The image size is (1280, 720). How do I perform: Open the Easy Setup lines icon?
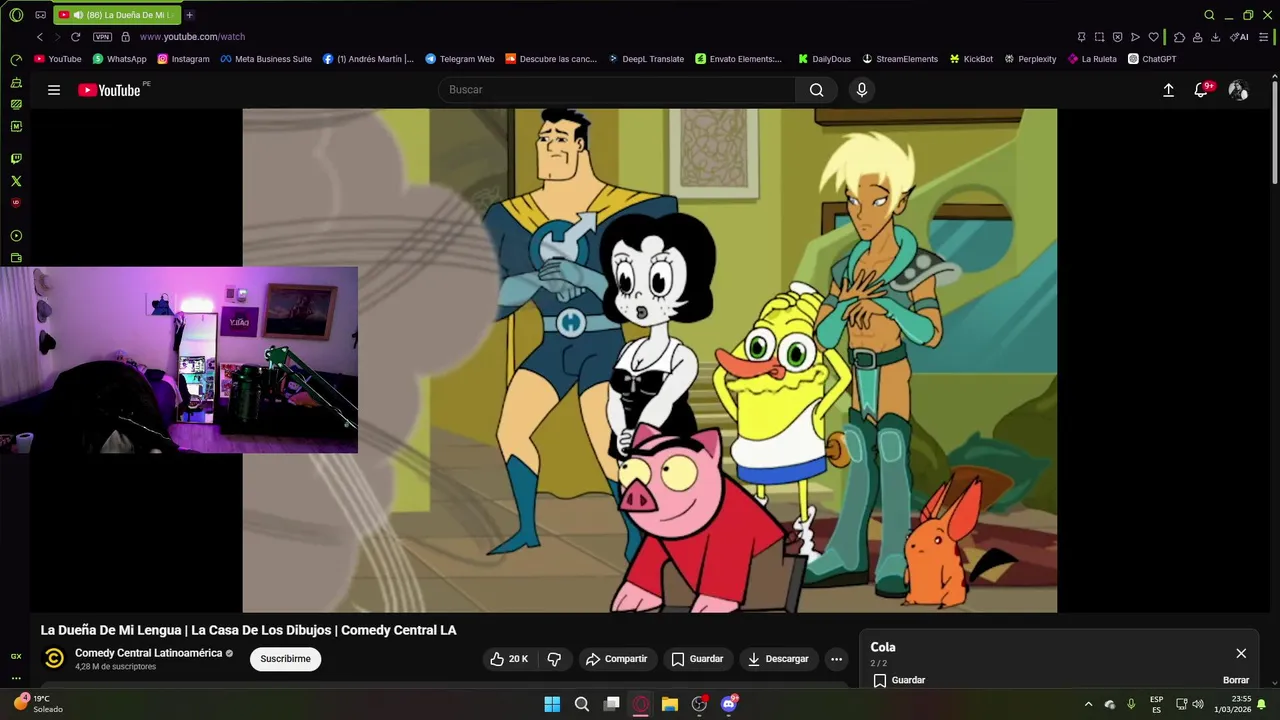(1262, 37)
